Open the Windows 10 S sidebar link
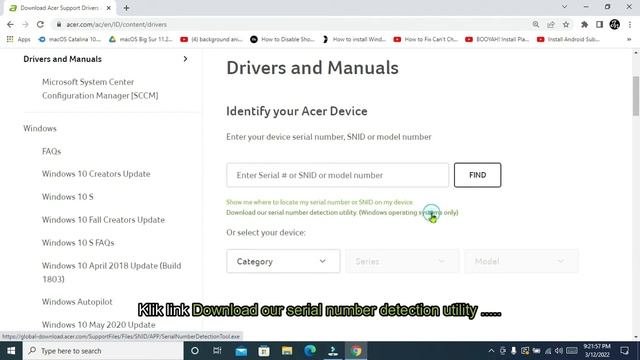This screenshot has height=360, width=640. [x=67, y=197]
